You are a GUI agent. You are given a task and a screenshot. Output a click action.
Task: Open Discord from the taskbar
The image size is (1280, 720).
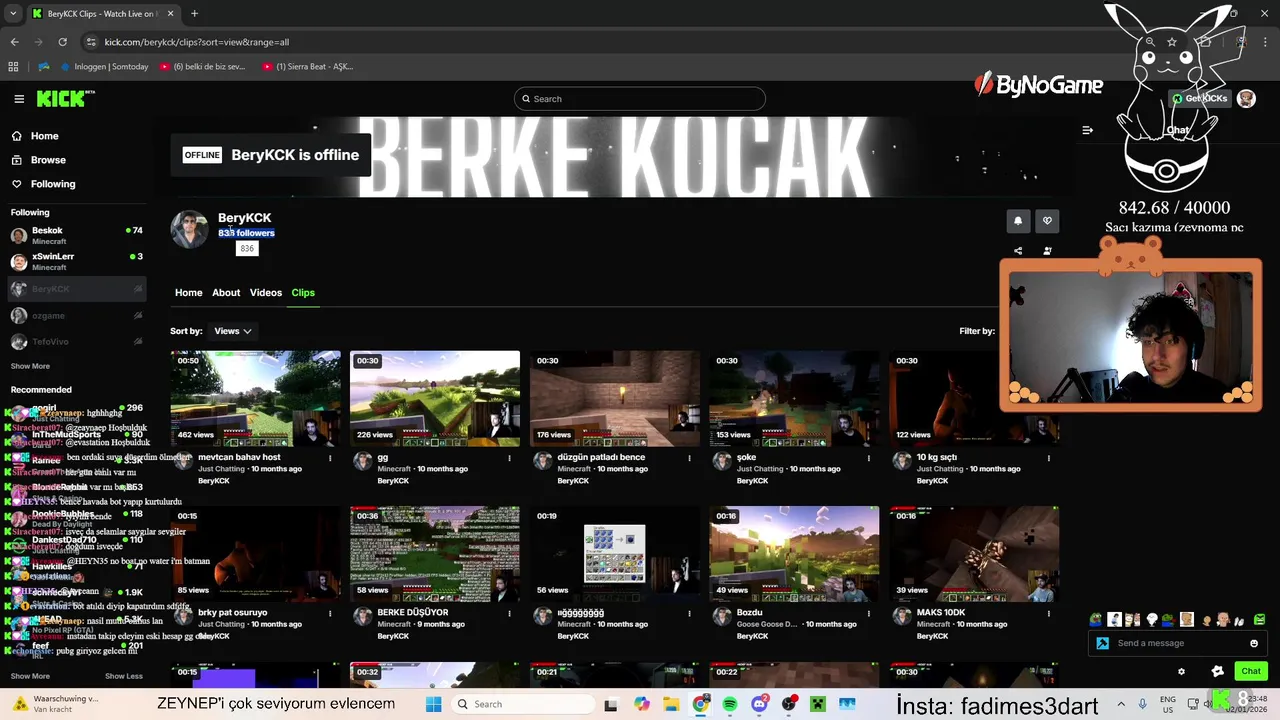[760, 704]
